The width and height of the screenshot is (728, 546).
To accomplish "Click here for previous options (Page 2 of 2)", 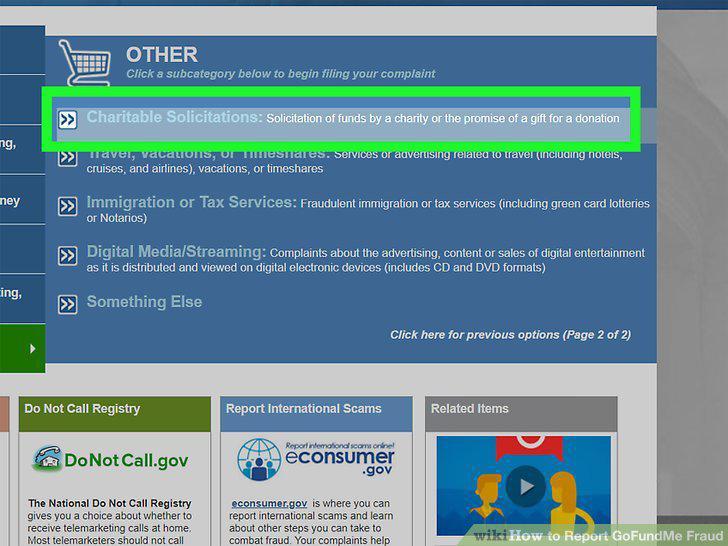I will click(x=510, y=335).
